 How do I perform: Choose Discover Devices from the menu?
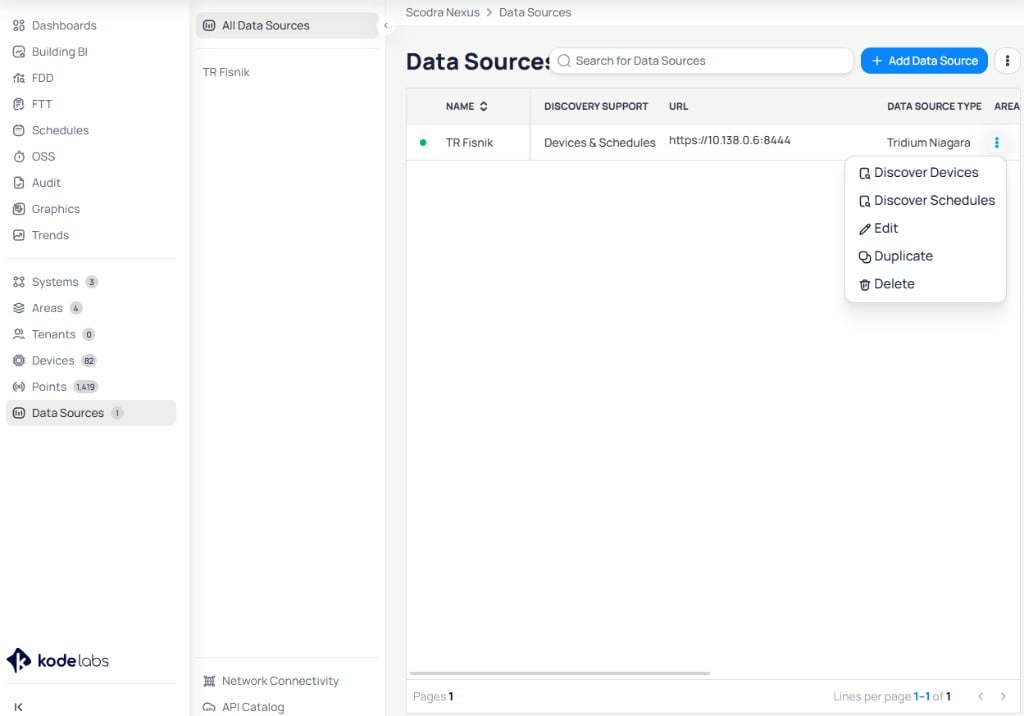(925, 173)
